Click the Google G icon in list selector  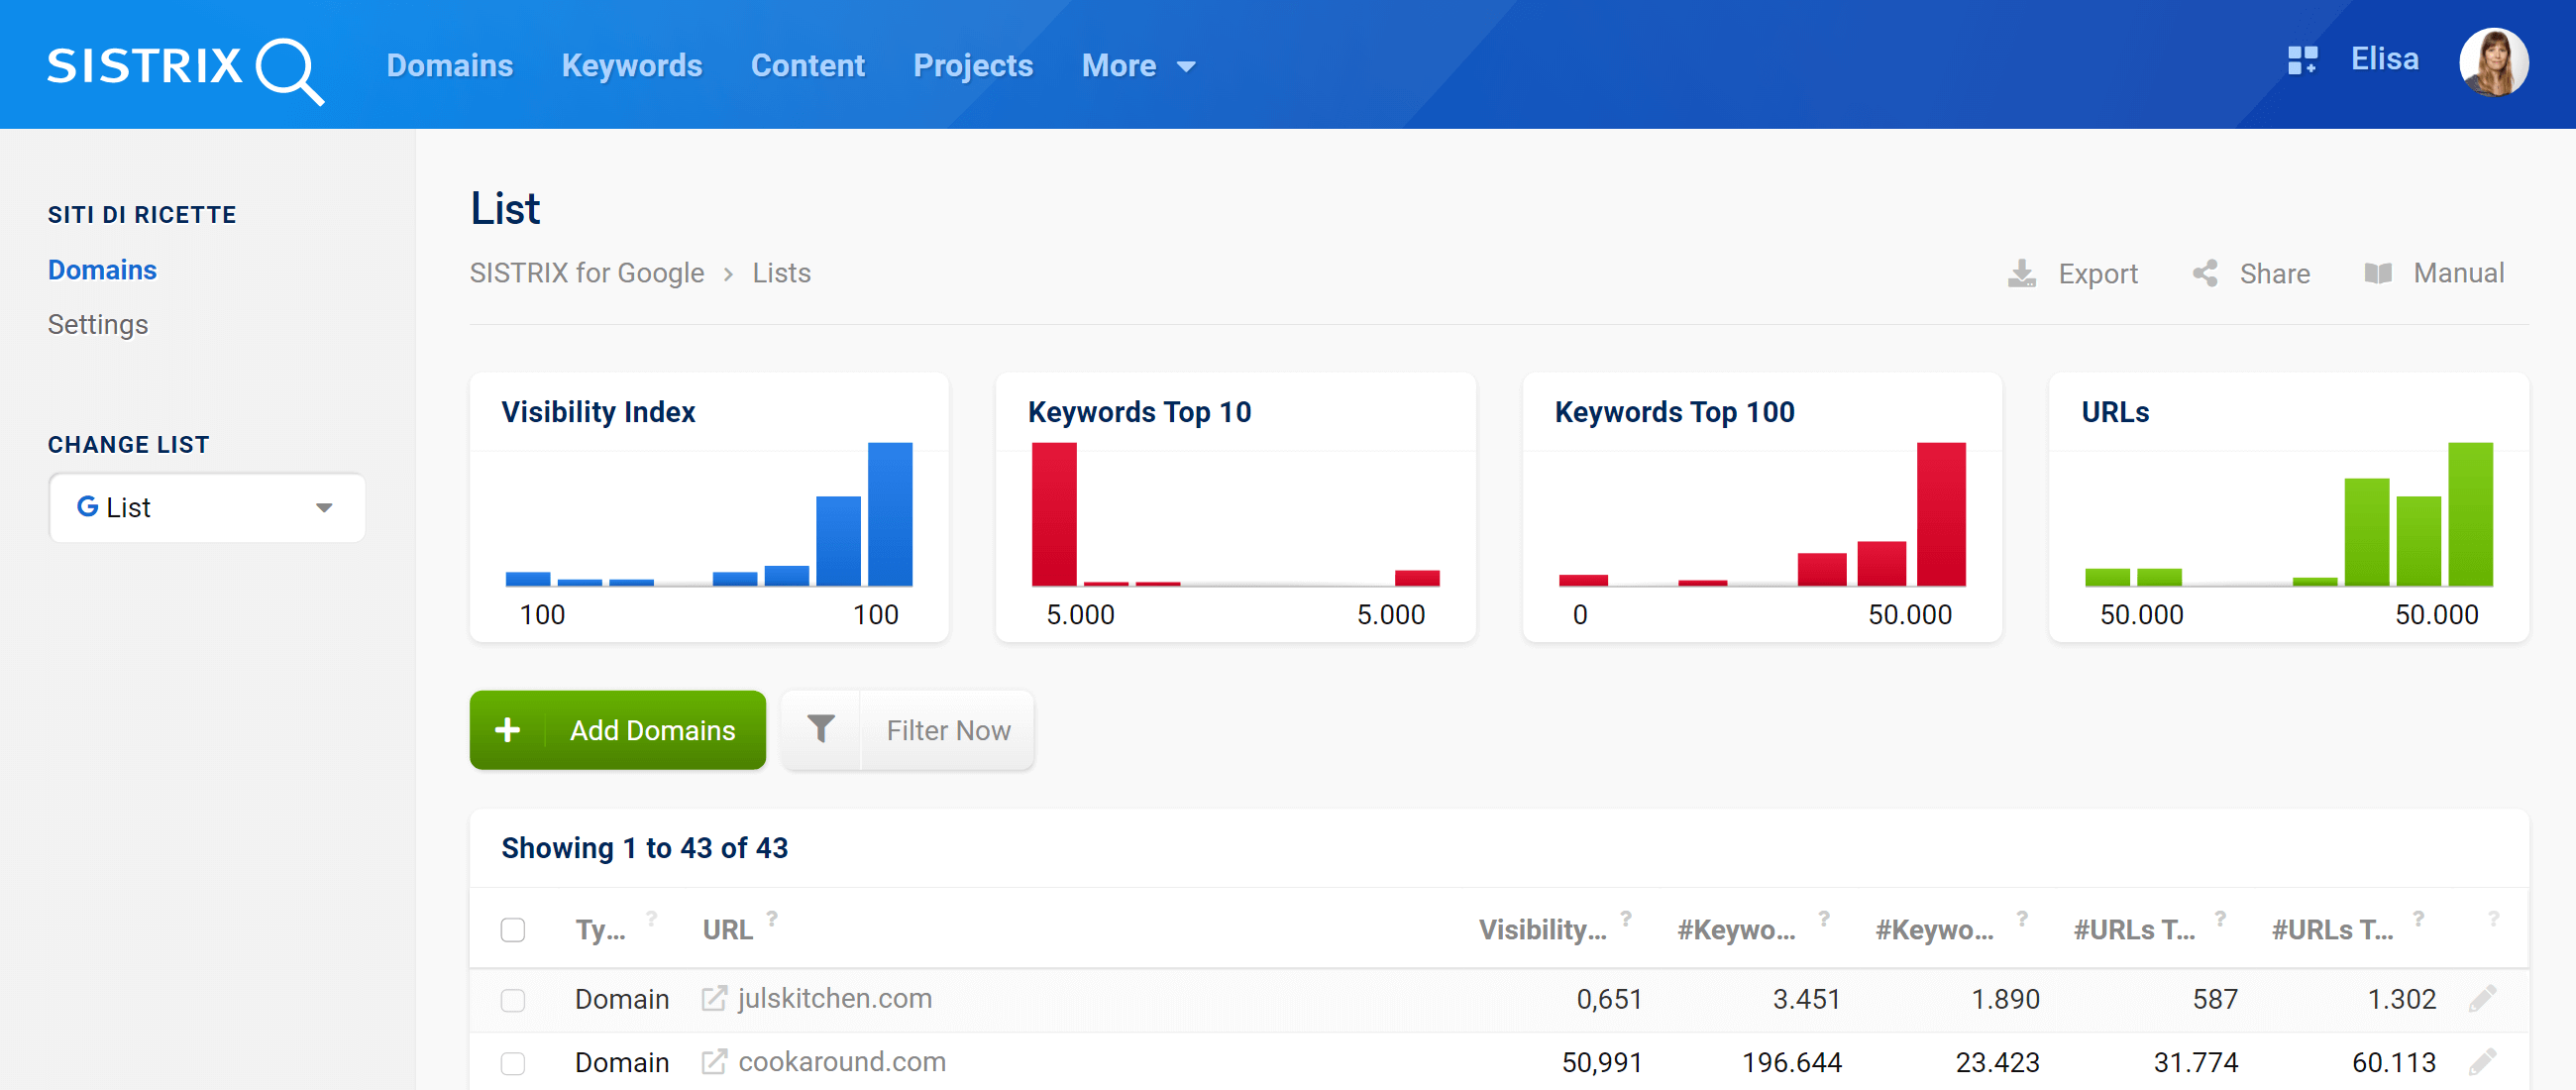pos(88,507)
